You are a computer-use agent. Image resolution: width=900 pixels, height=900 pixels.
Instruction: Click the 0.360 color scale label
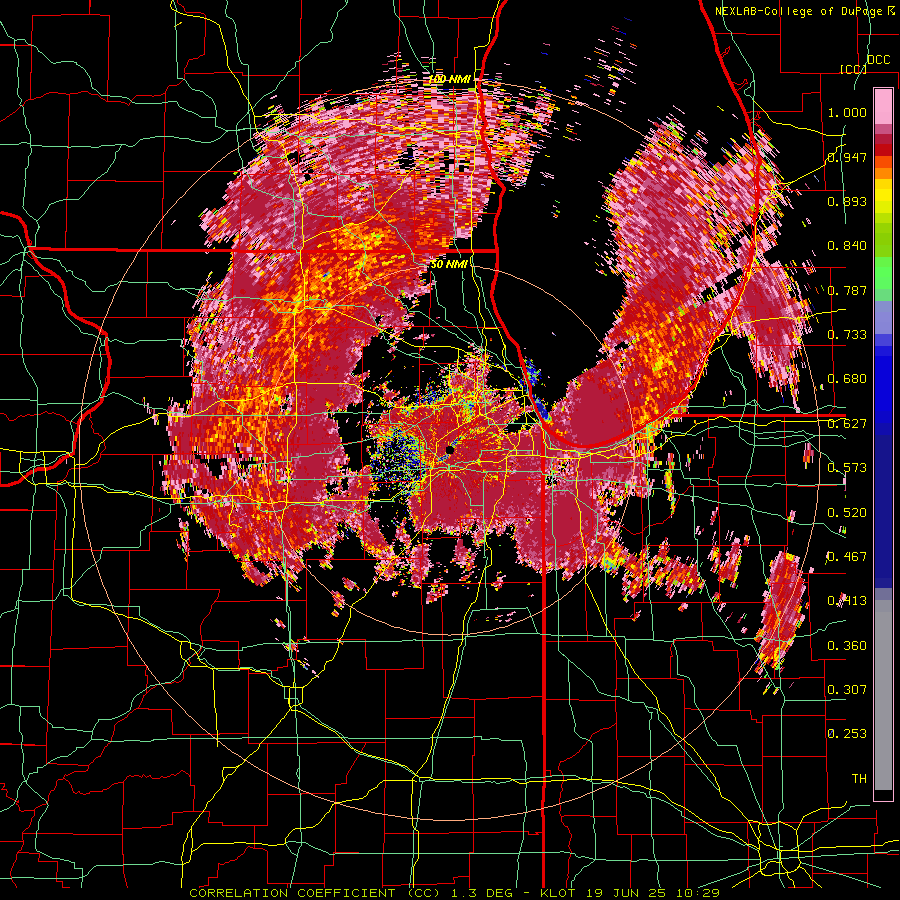pyautogui.click(x=847, y=646)
